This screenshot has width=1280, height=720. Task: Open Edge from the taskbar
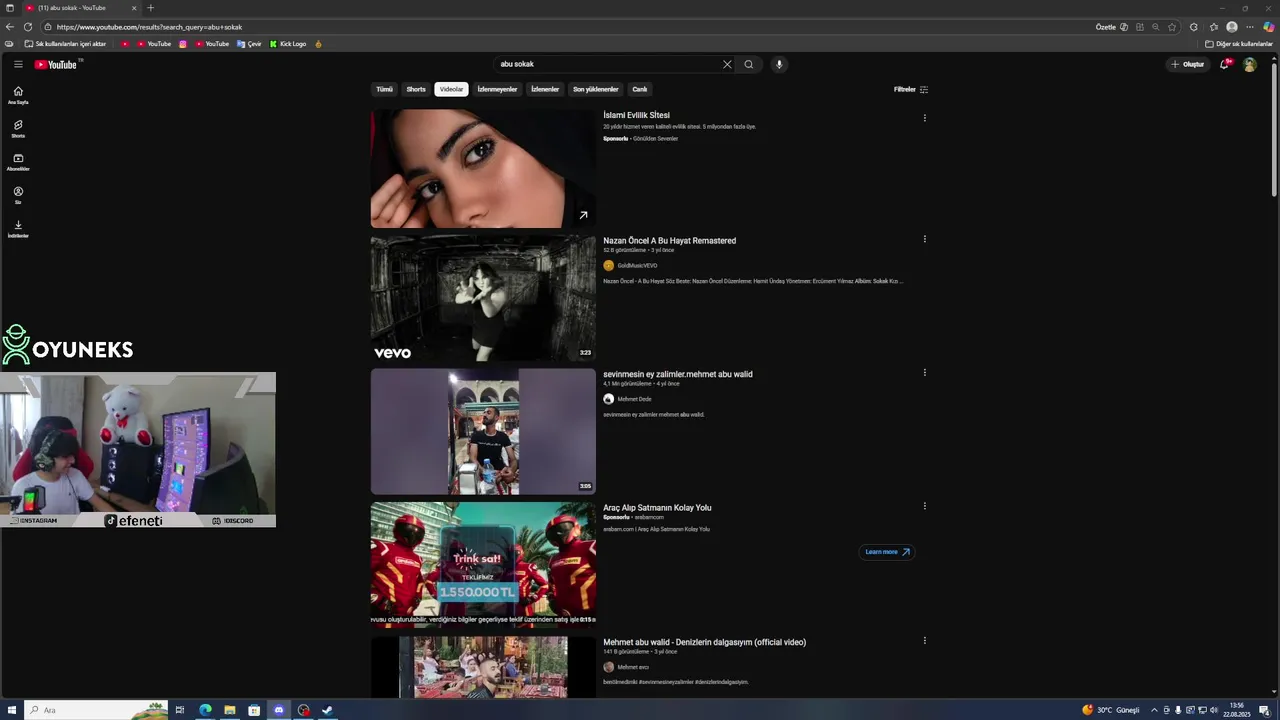pyautogui.click(x=205, y=710)
